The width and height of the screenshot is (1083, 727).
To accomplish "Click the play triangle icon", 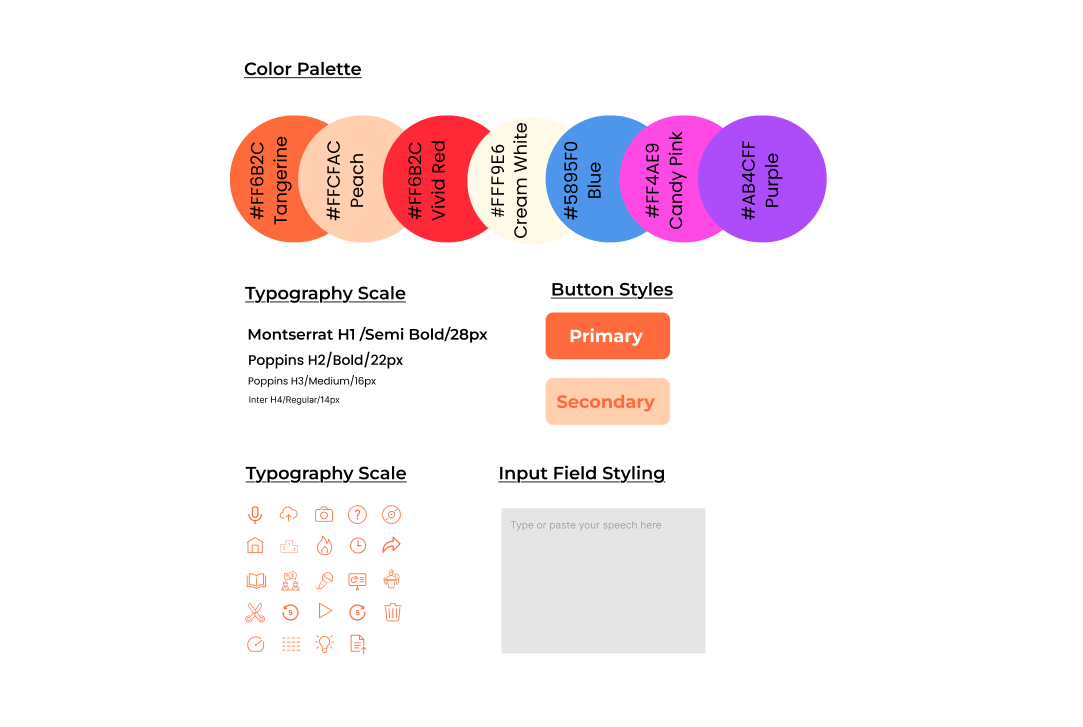I will click(325, 611).
